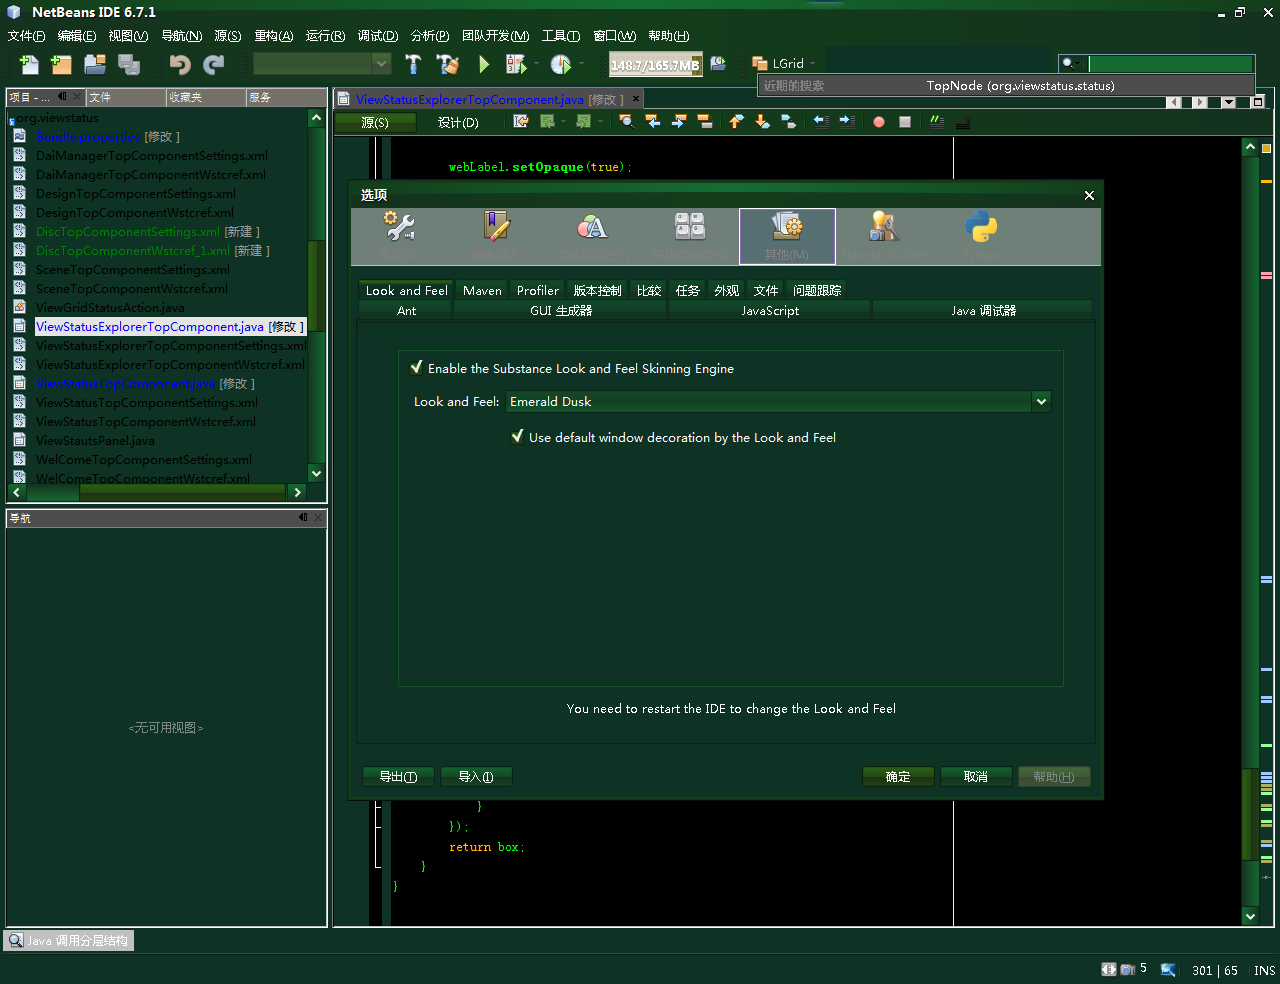The width and height of the screenshot is (1280, 984).
Task: Switch to the 文件 panel tab on the left
Action: click(126, 97)
